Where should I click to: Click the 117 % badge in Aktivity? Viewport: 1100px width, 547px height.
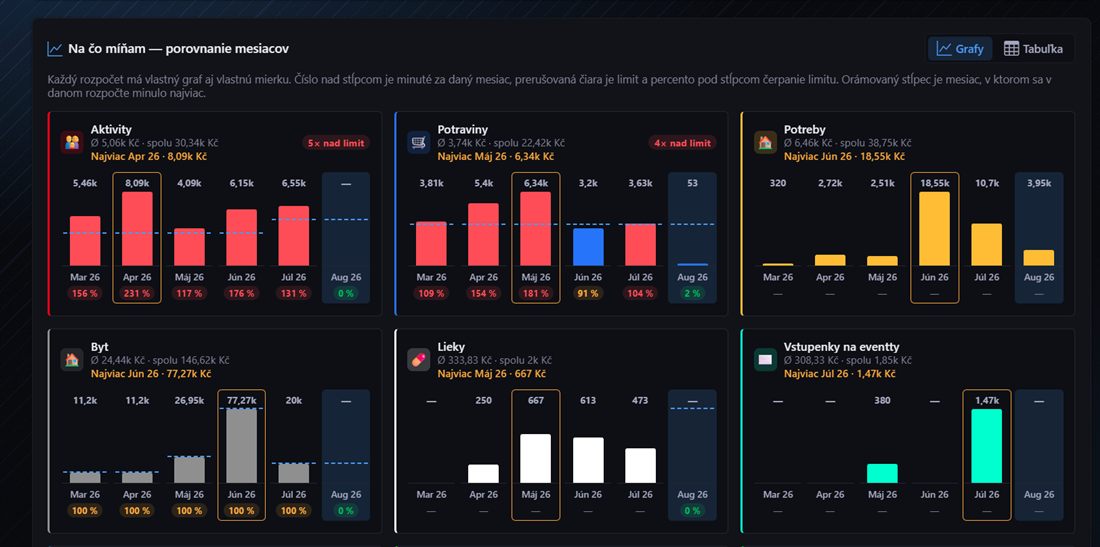point(189,294)
